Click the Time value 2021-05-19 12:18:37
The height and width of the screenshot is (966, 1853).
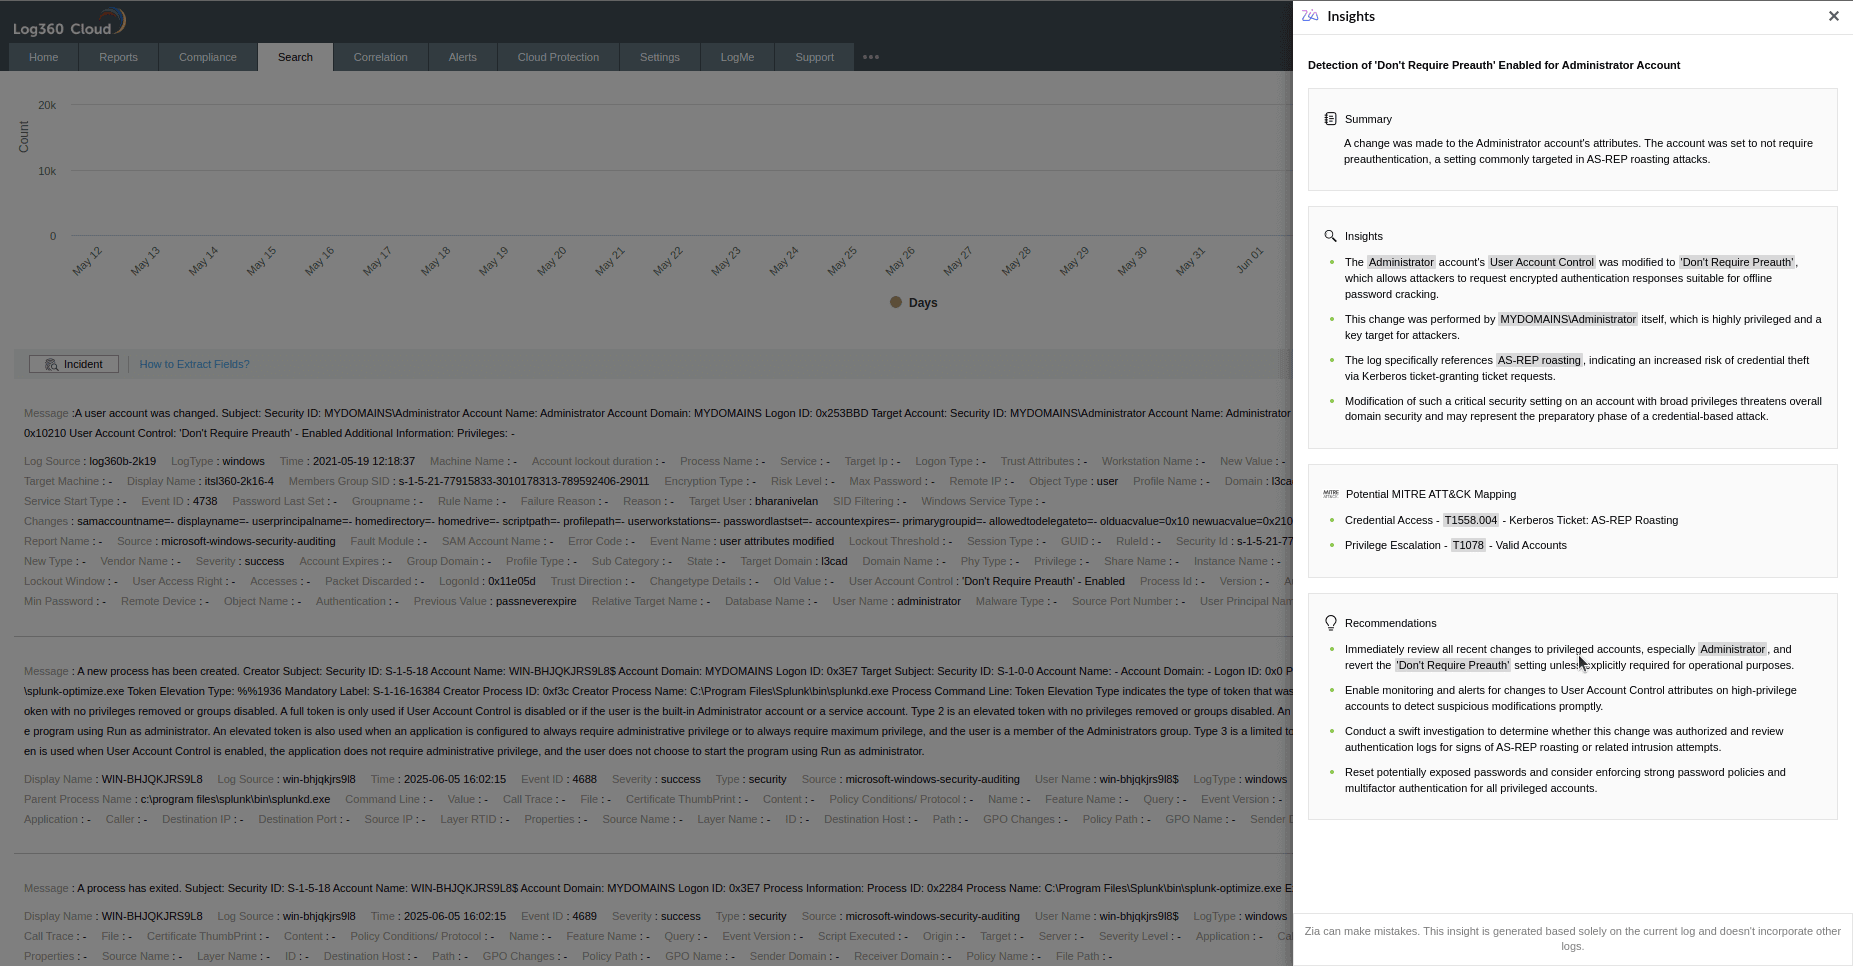point(364,461)
